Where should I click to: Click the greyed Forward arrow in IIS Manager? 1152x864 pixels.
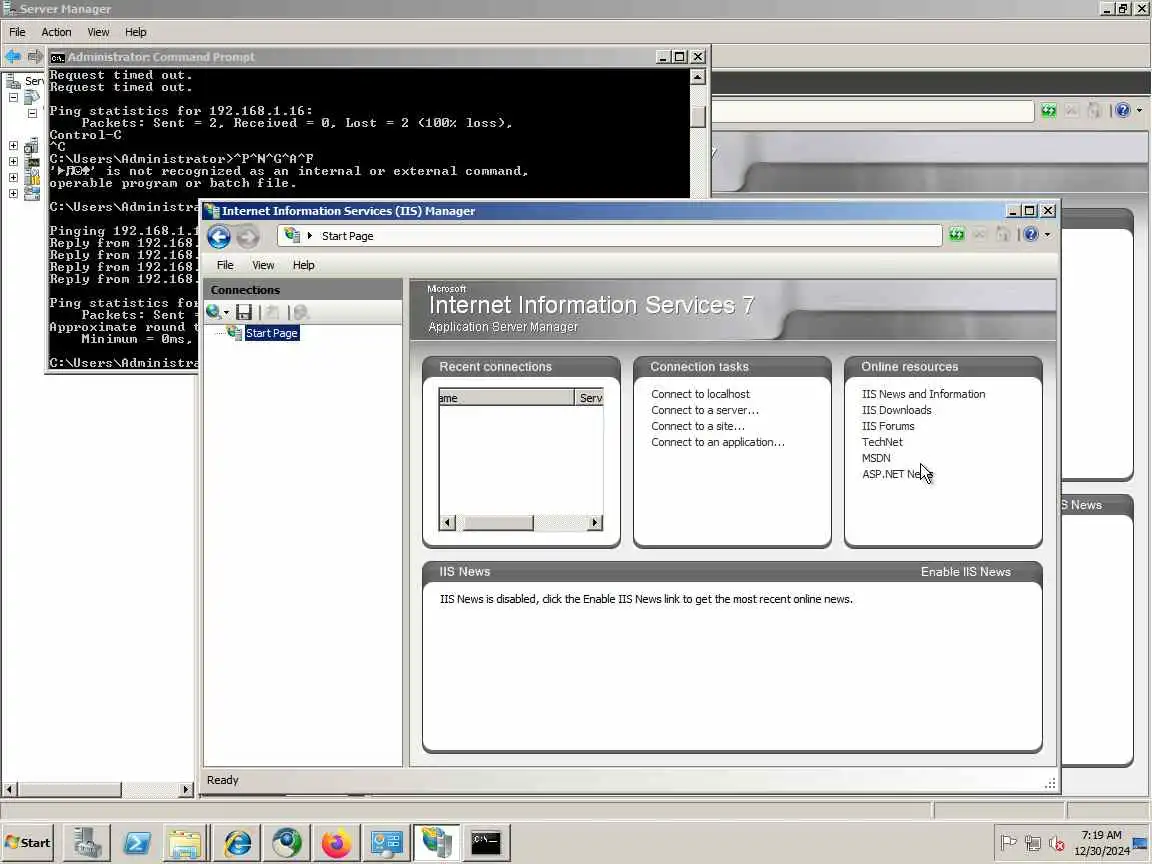click(248, 237)
